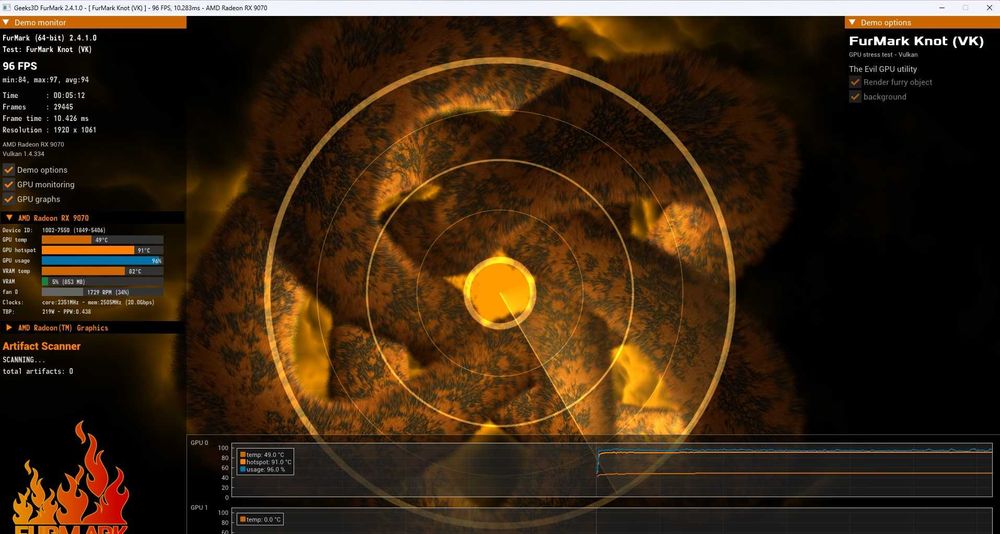Click The Evil GPU utility text
Viewport: 1000px width, 534px height.
[883, 69]
